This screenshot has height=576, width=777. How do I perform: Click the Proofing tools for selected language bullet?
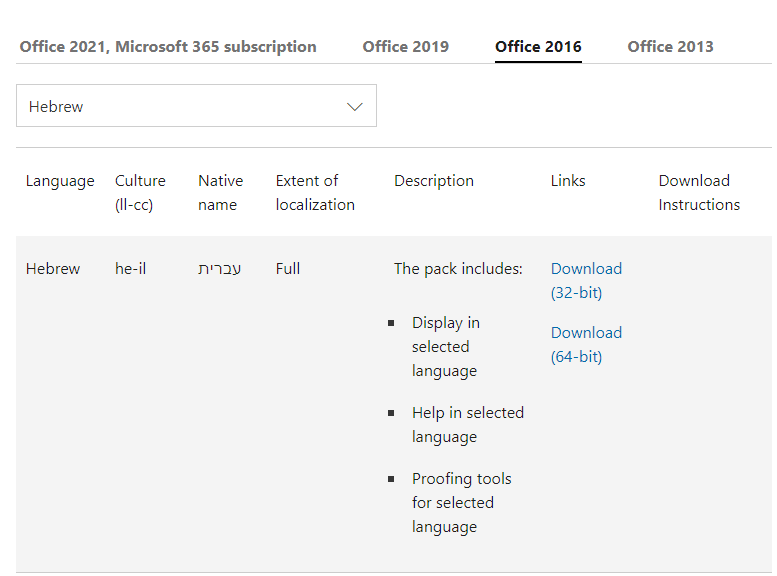(461, 502)
